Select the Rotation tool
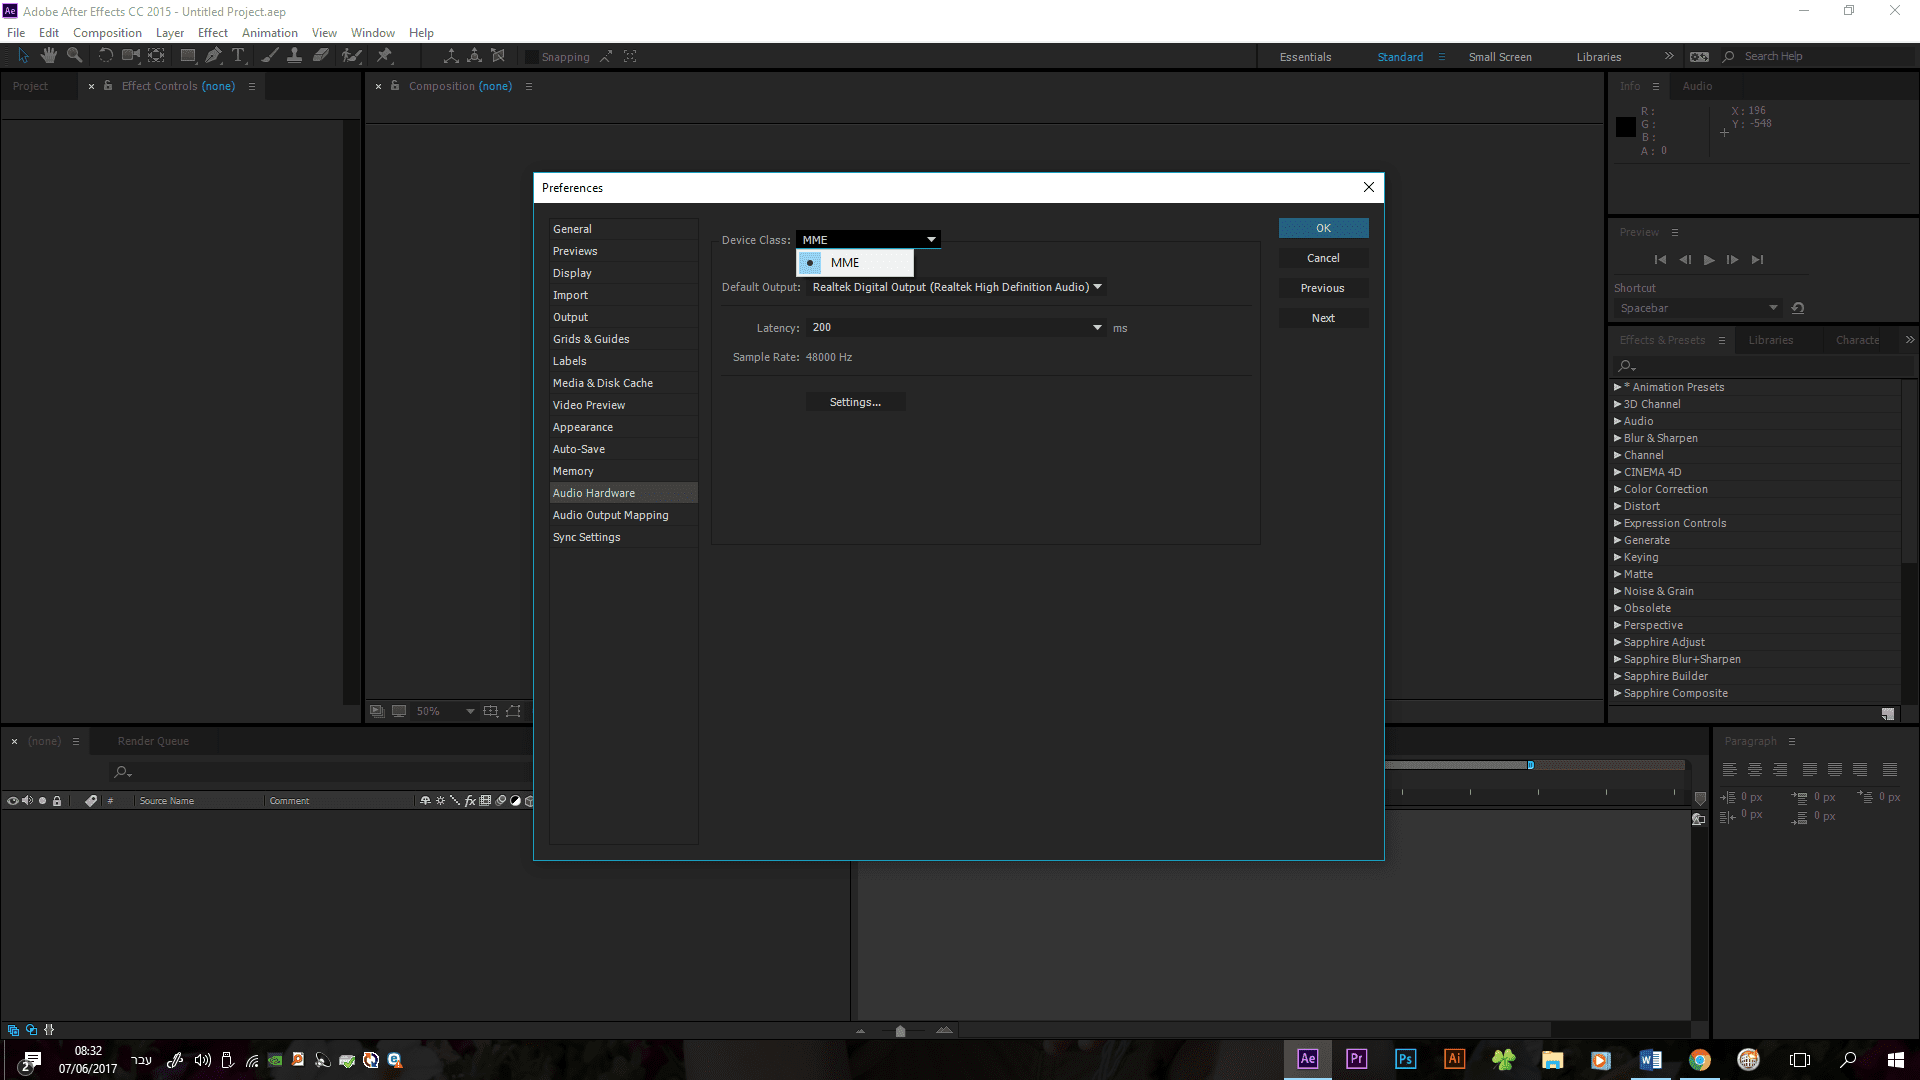1920x1080 pixels. [105, 56]
